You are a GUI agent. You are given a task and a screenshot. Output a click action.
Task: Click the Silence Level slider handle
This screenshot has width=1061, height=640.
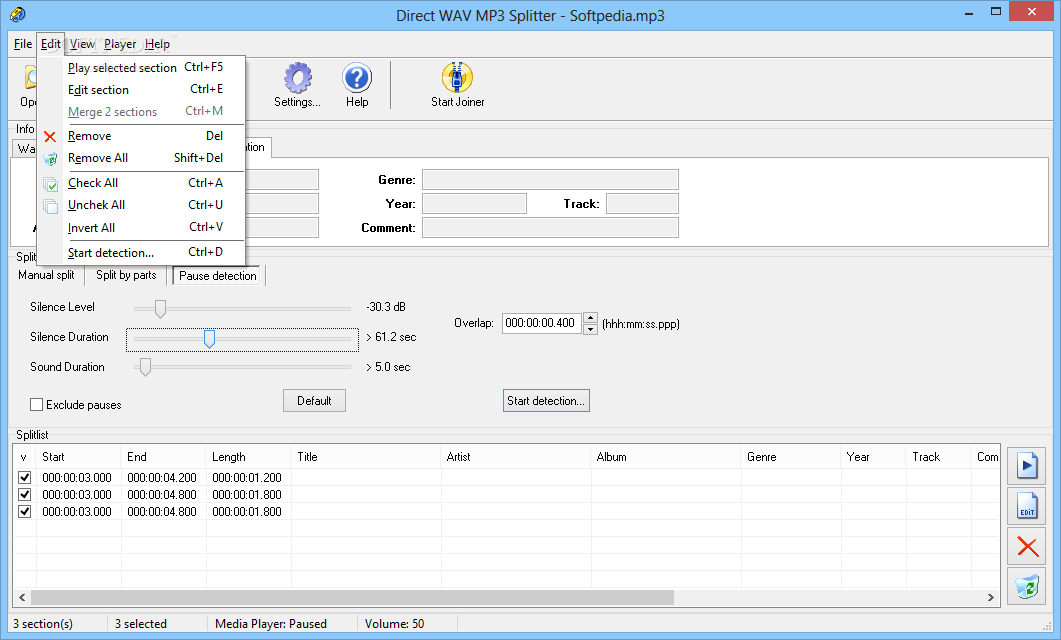point(160,308)
